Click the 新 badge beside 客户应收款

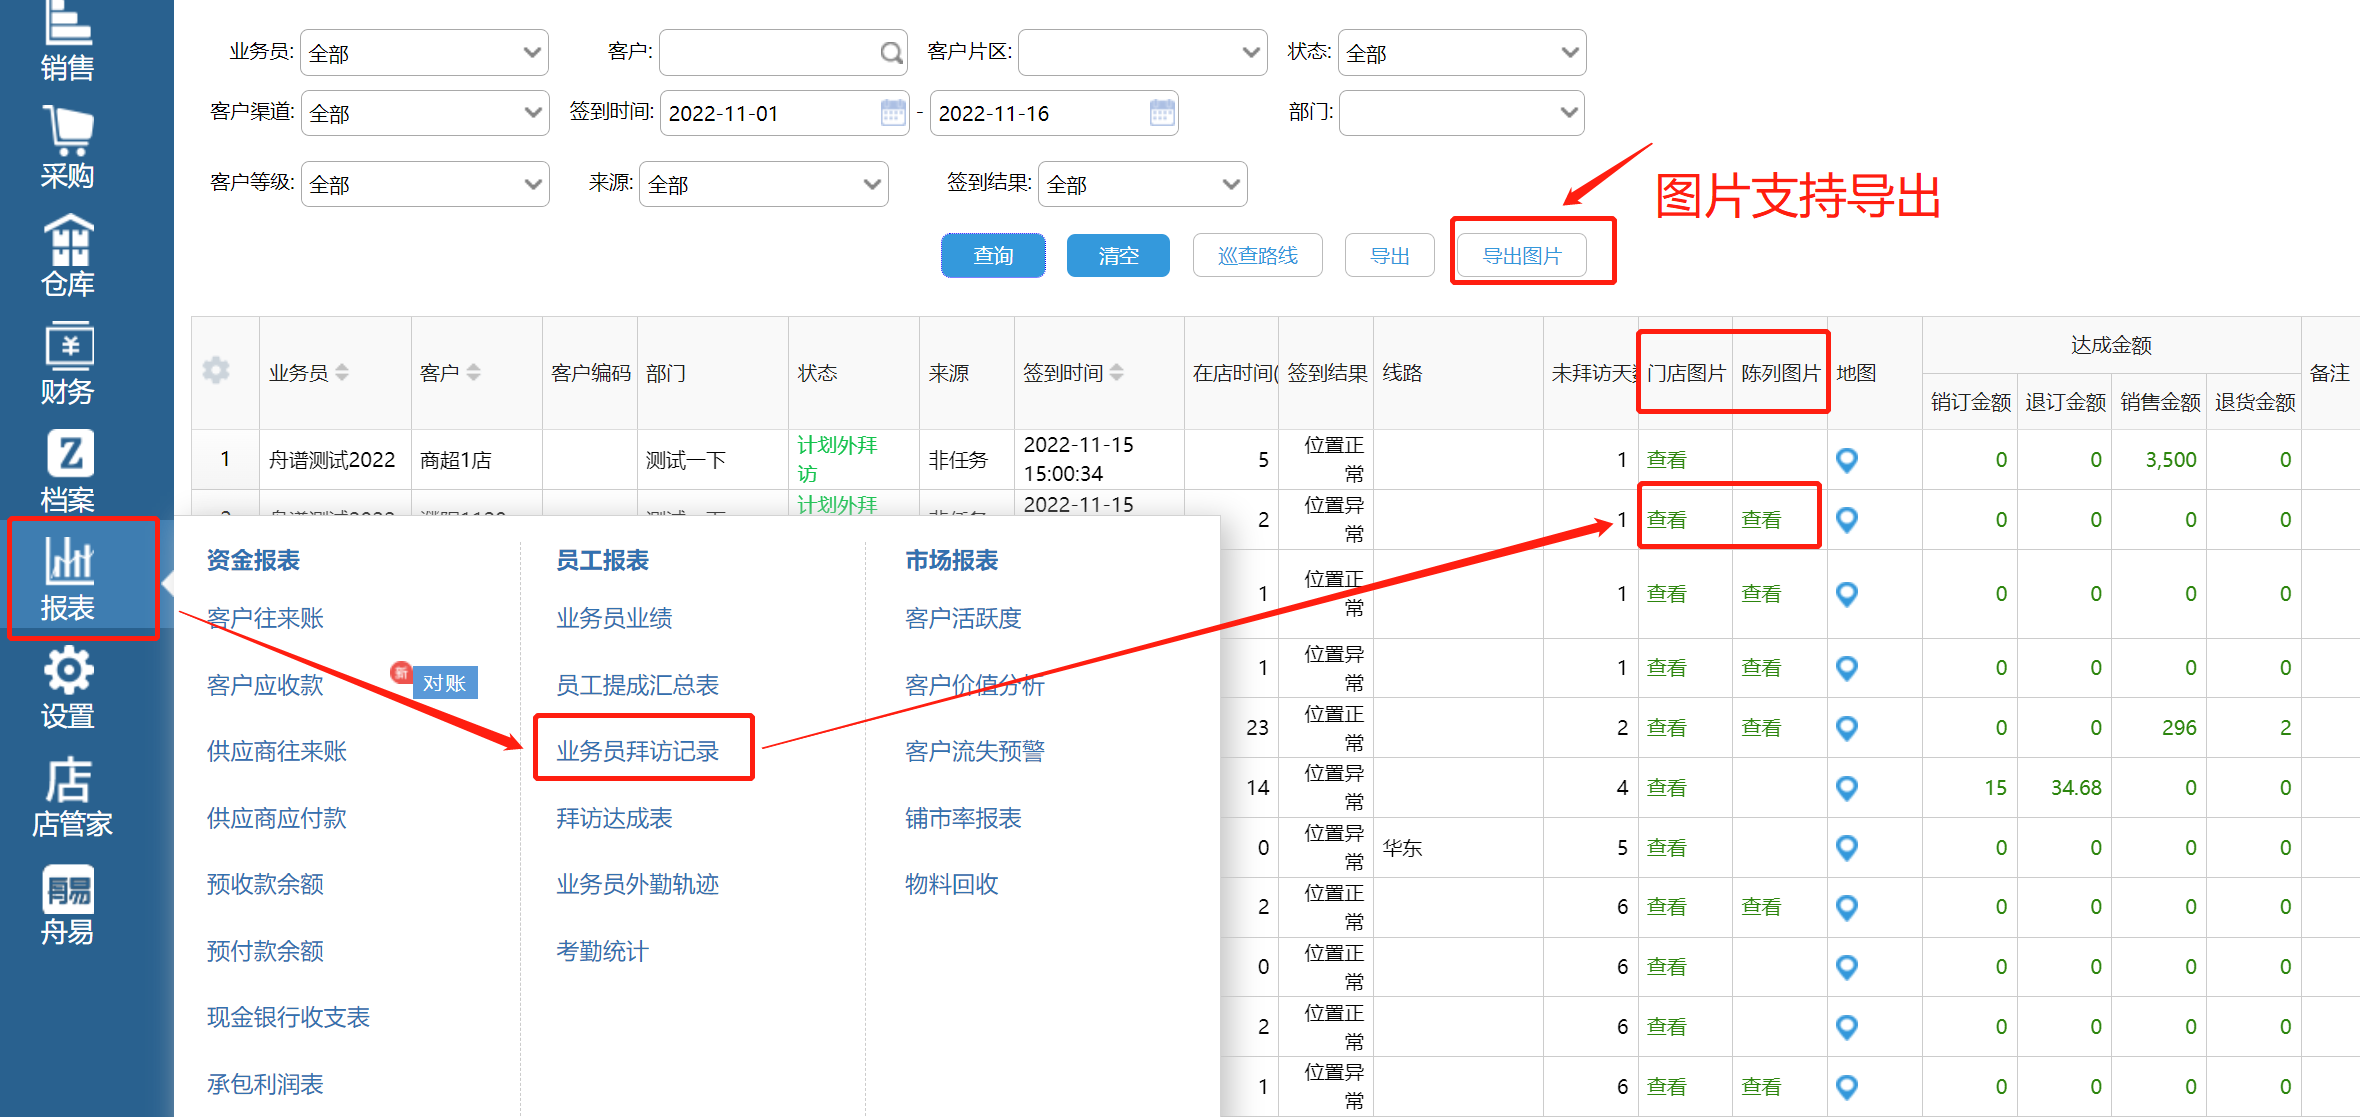(x=401, y=672)
